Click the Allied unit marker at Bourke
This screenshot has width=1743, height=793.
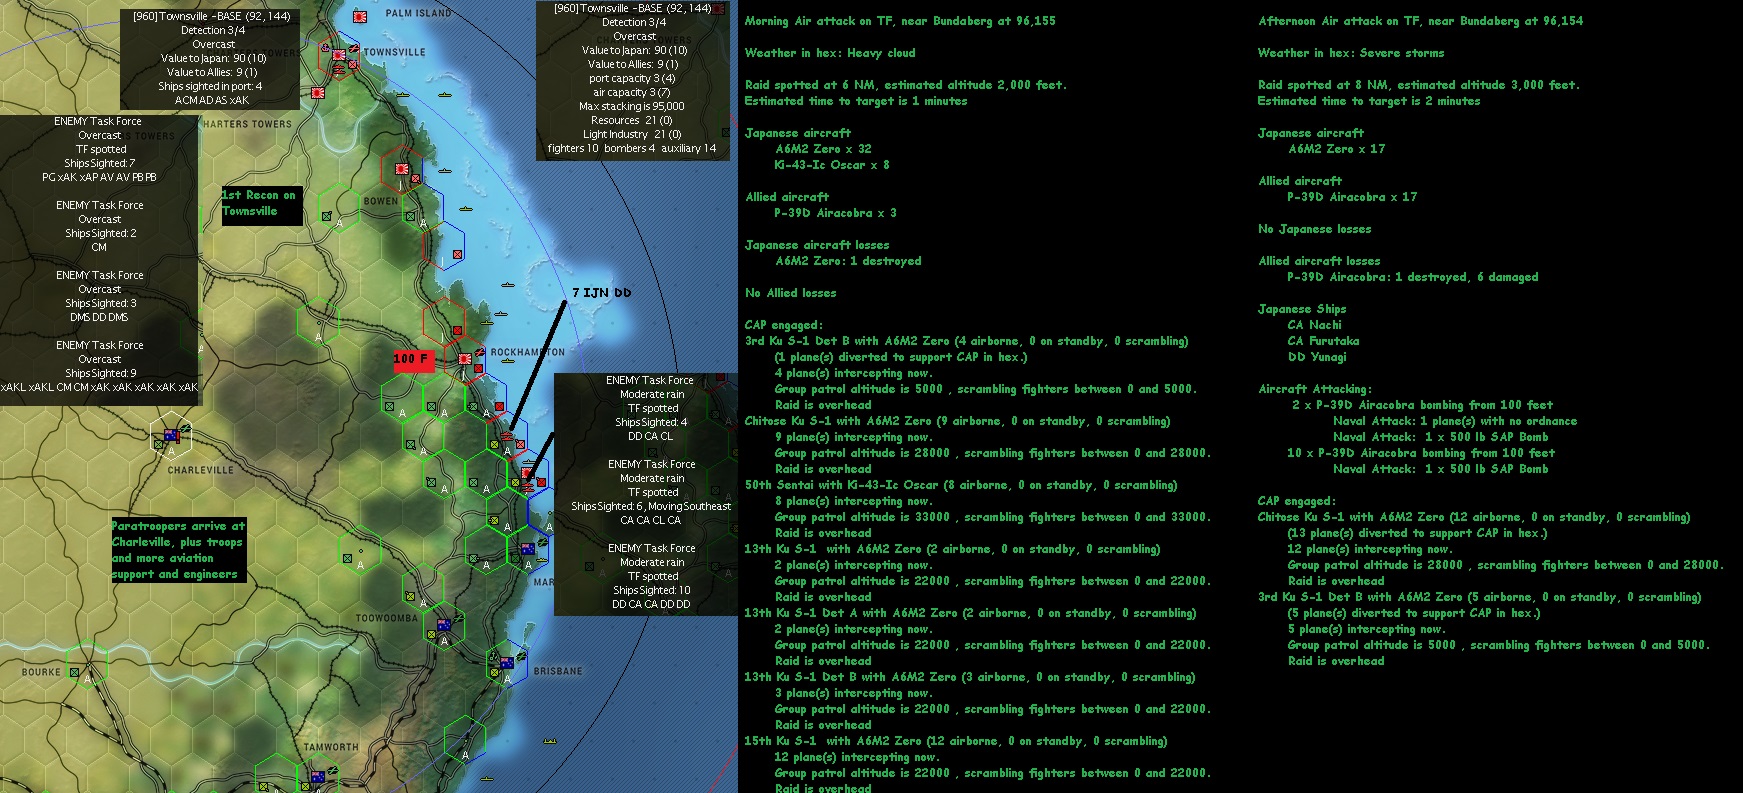coord(76,671)
